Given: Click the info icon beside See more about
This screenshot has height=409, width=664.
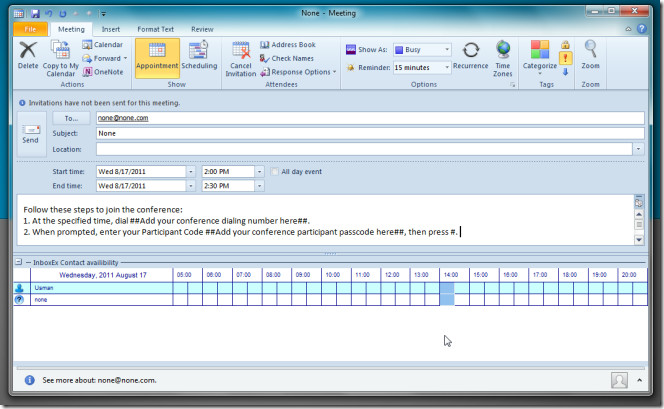Looking at the screenshot, I should pos(29,380).
